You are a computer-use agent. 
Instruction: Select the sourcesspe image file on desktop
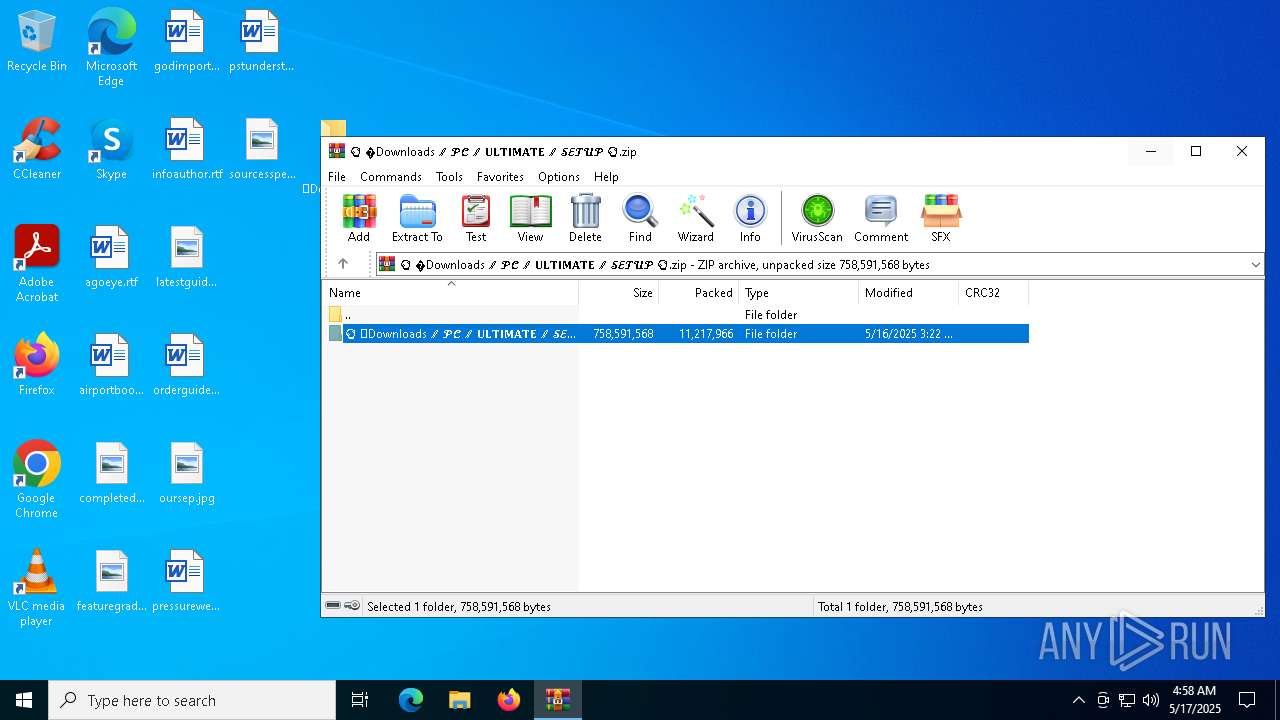pos(262,150)
